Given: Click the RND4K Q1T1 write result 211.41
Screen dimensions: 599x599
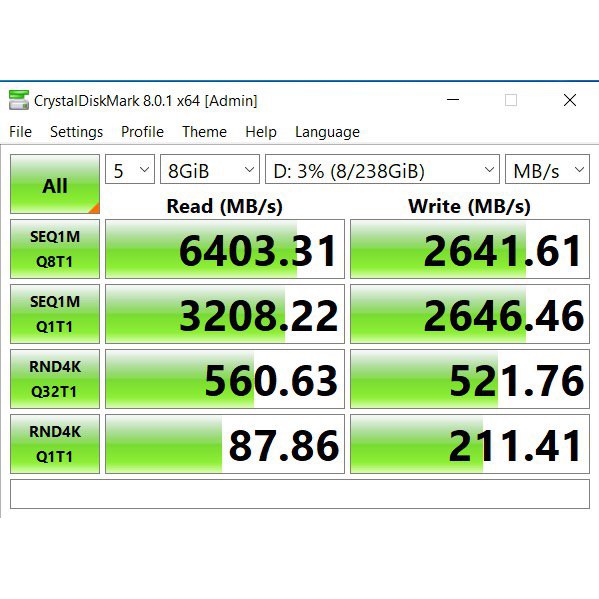Looking at the screenshot, I should click(x=470, y=444).
